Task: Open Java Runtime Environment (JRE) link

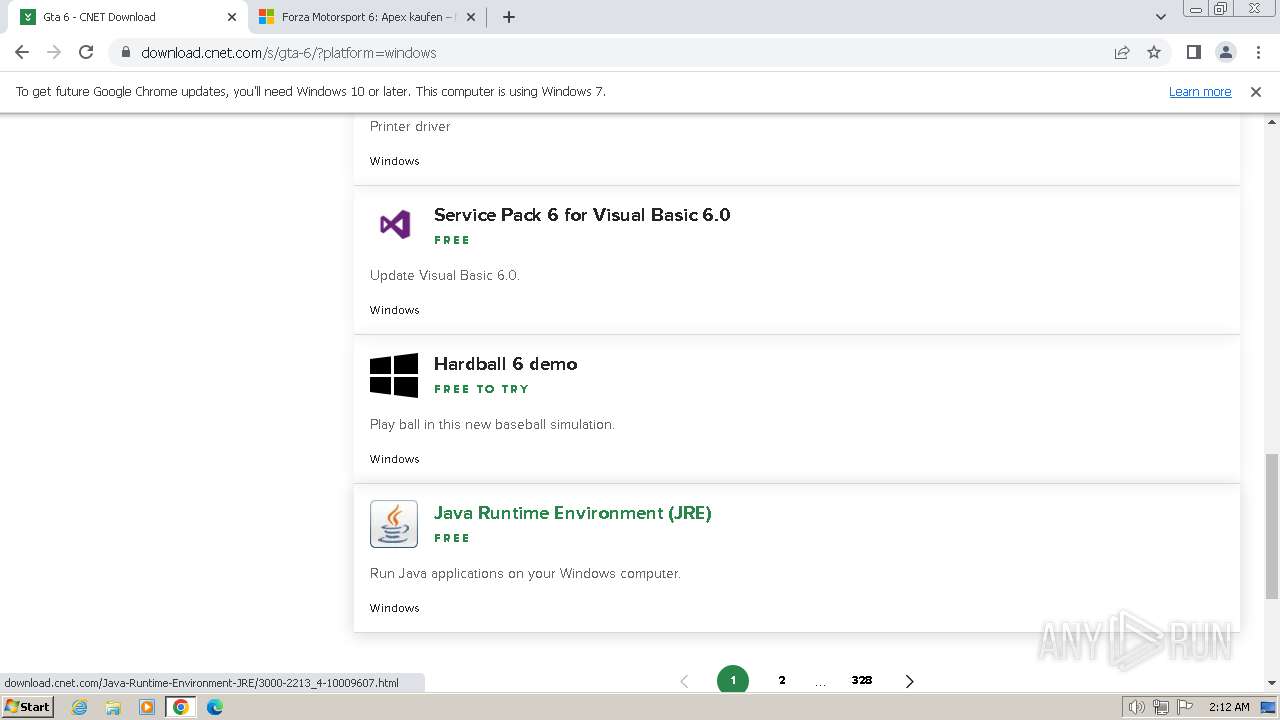Action: tap(573, 513)
